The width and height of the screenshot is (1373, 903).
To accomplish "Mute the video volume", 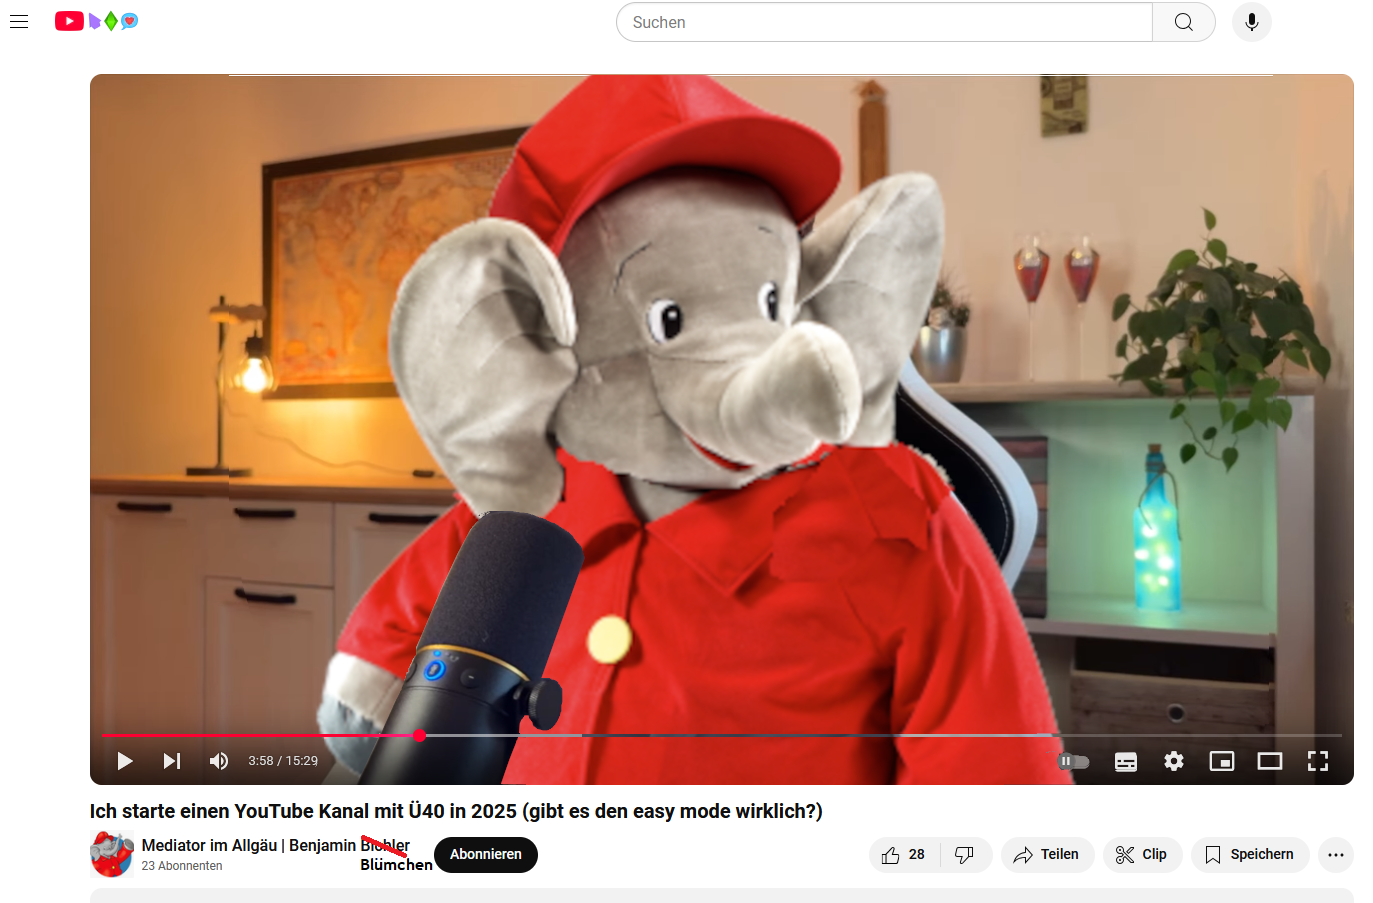I will coord(218,761).
